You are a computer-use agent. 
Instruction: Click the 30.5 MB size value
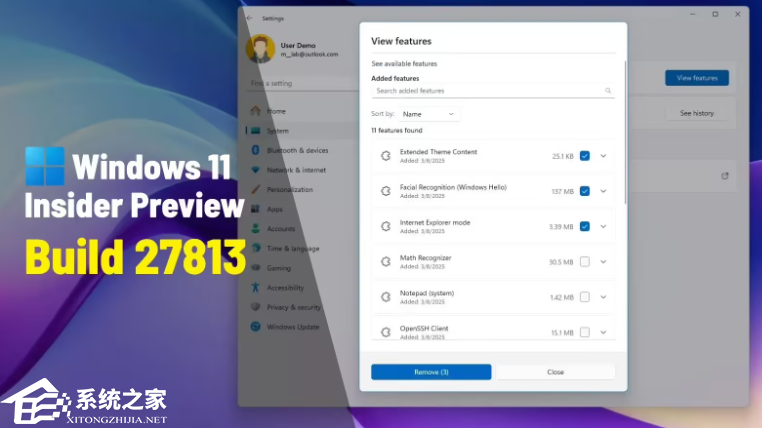[561, 262]
